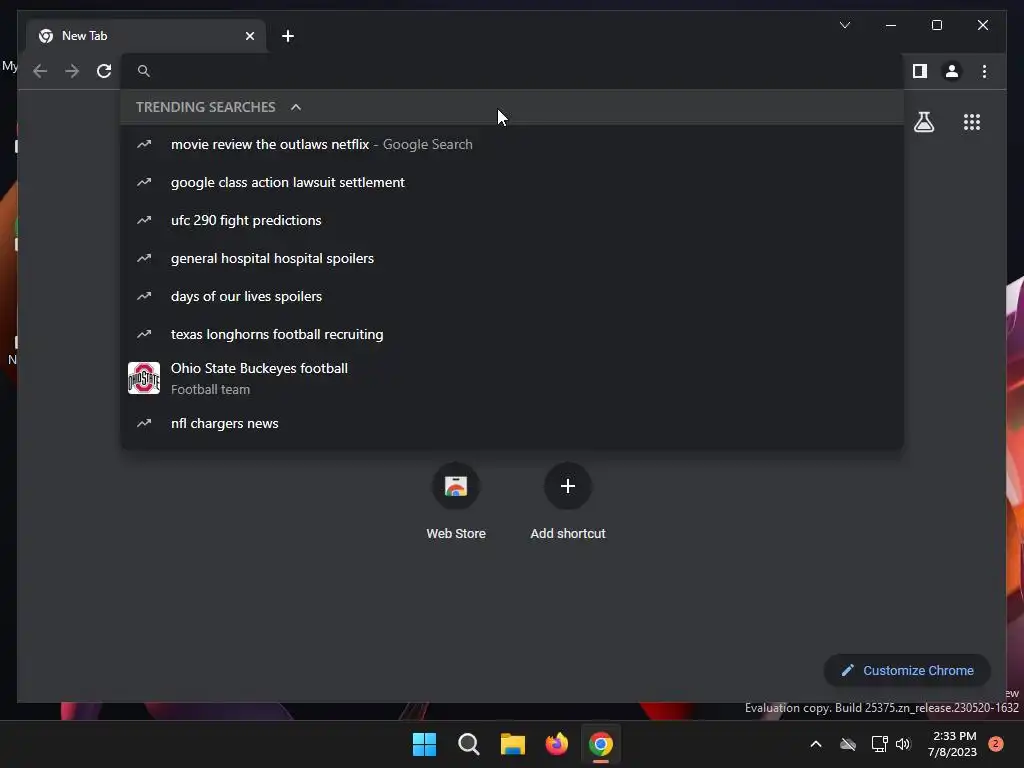The width and height of the screenshot is (1024, 768).
Task: Select "google class action lawsuit settlement" suggestion
Action: point(512,182)
